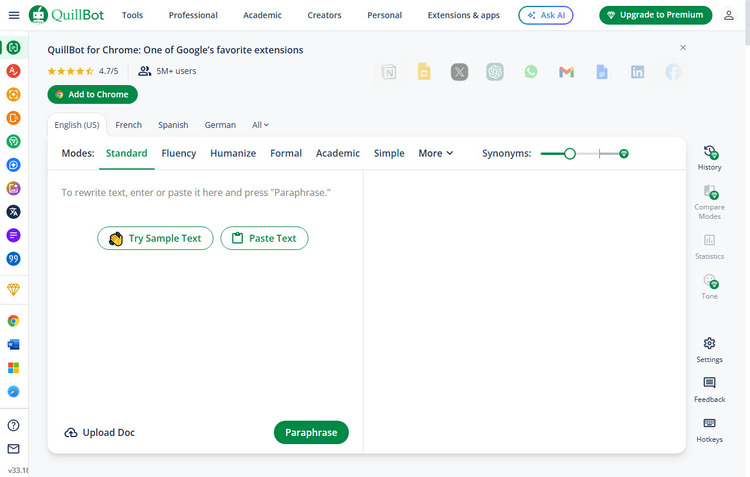Switch to the French language tab

point(128,125)
